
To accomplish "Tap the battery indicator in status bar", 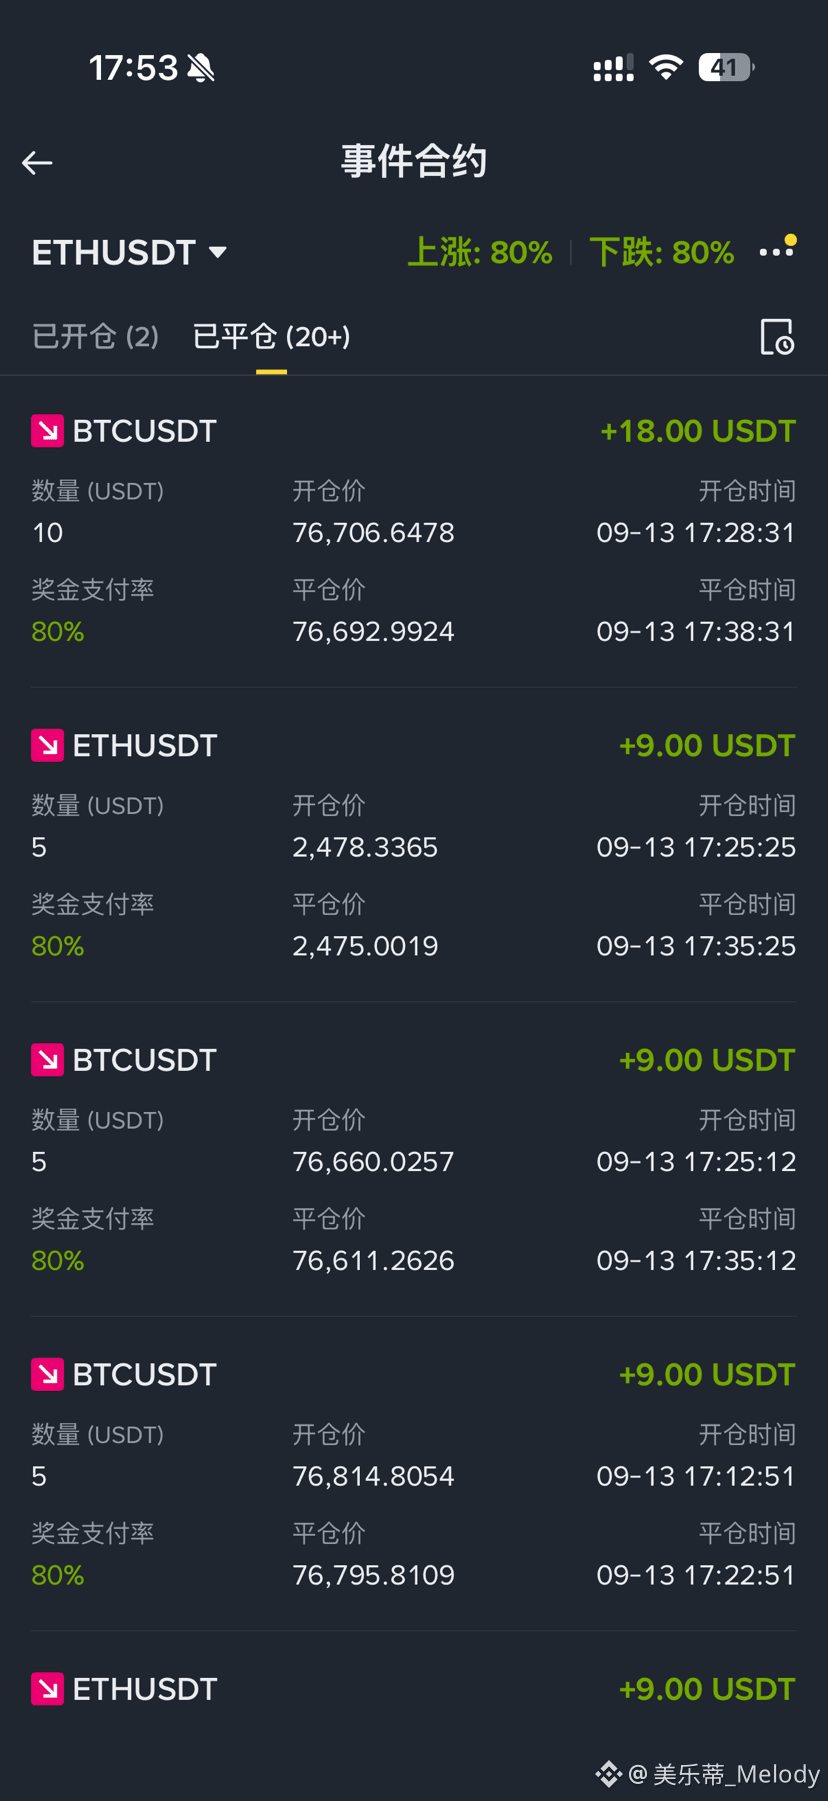I will click(726, 68).
